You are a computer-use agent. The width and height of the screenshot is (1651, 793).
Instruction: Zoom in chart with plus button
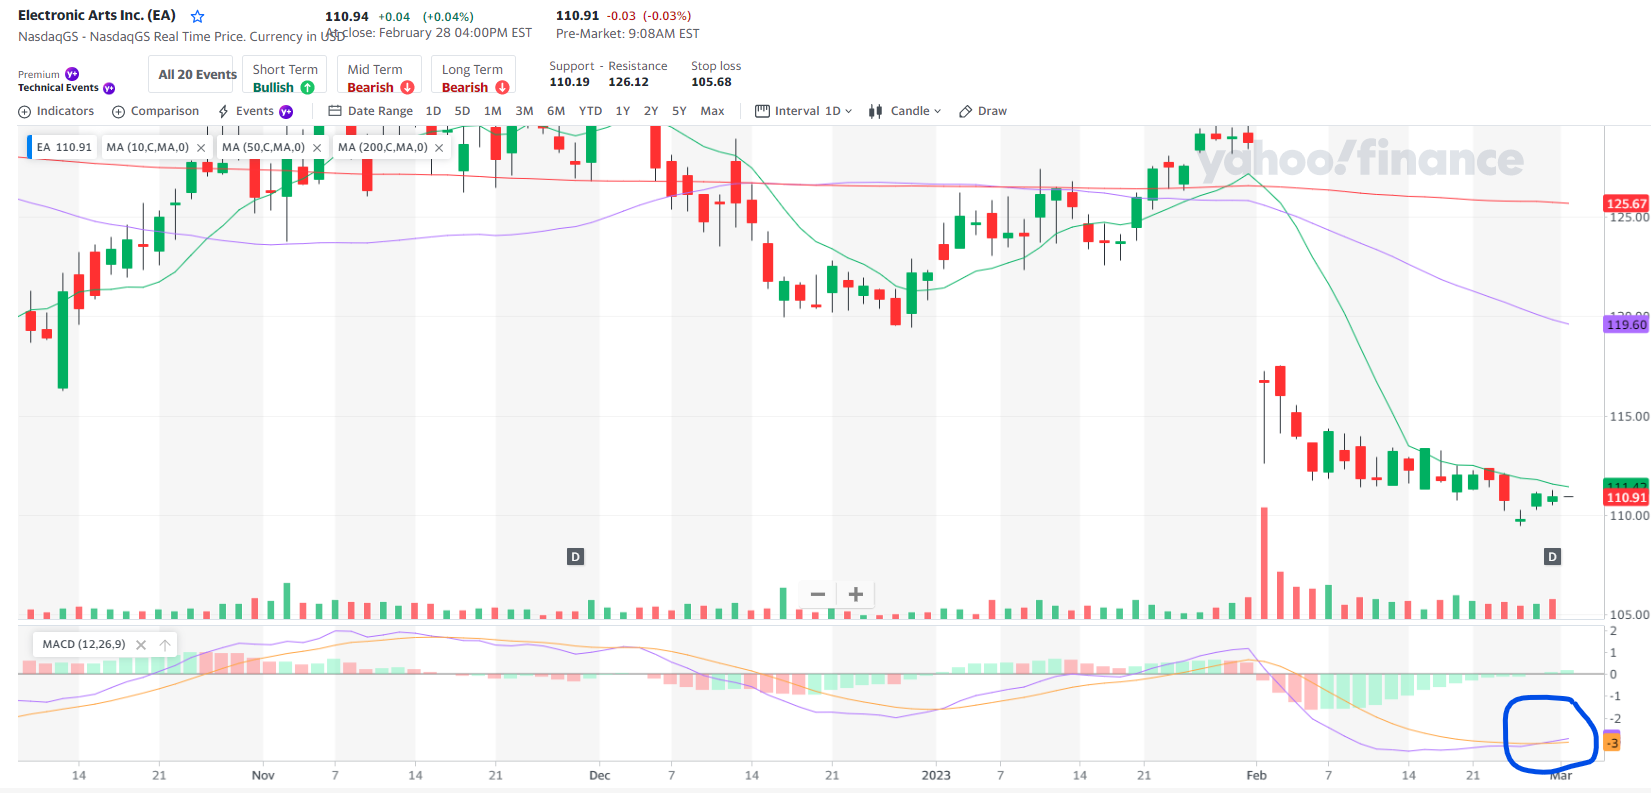(x=856, y=594)
